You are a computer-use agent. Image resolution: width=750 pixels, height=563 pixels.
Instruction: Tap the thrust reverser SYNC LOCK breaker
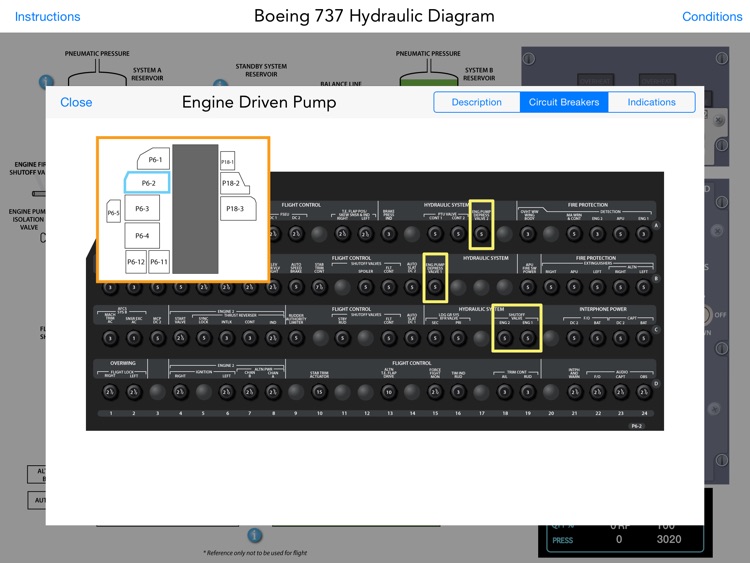coord(203,338)
